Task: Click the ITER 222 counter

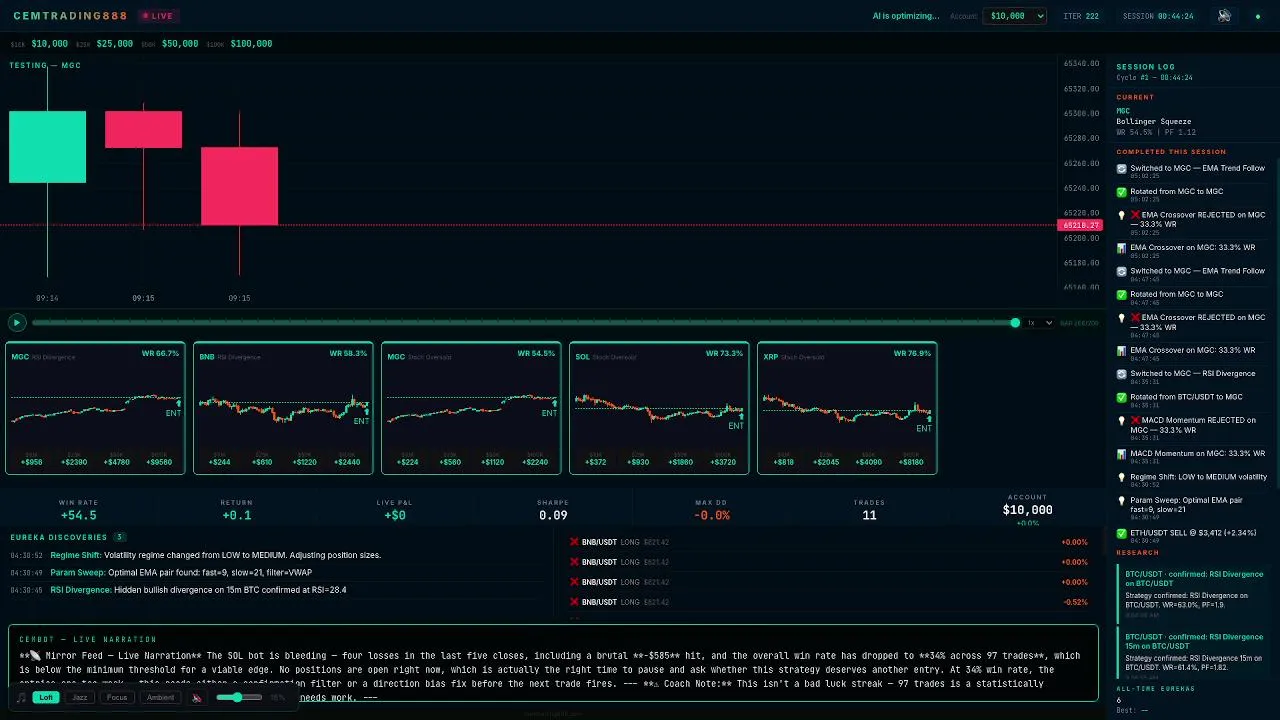Action: (1081, 16)
